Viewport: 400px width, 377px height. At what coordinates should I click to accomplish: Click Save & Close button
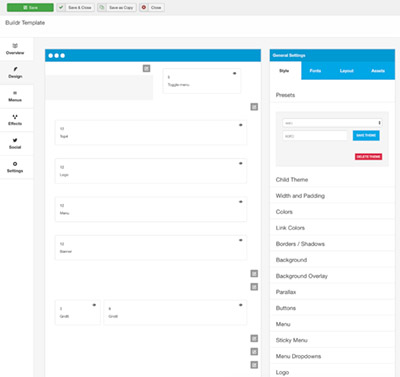click(x=75, y=7)
